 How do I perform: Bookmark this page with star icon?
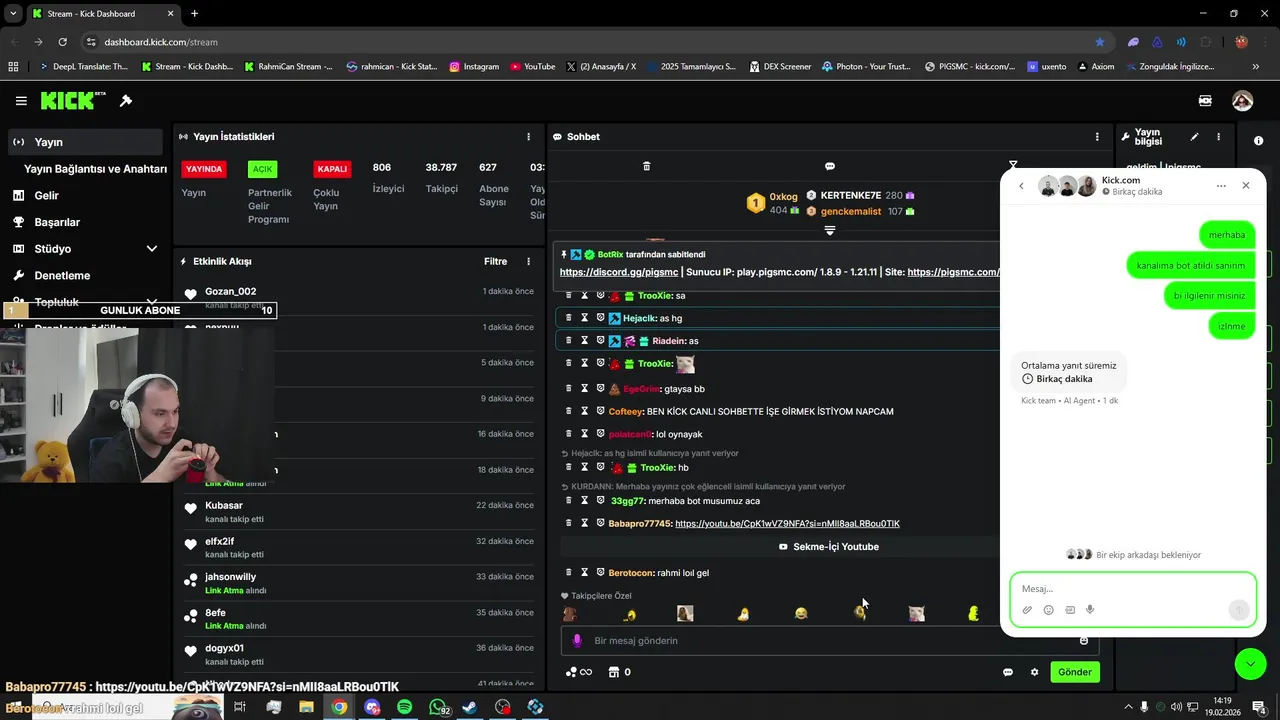point(1100,42)
